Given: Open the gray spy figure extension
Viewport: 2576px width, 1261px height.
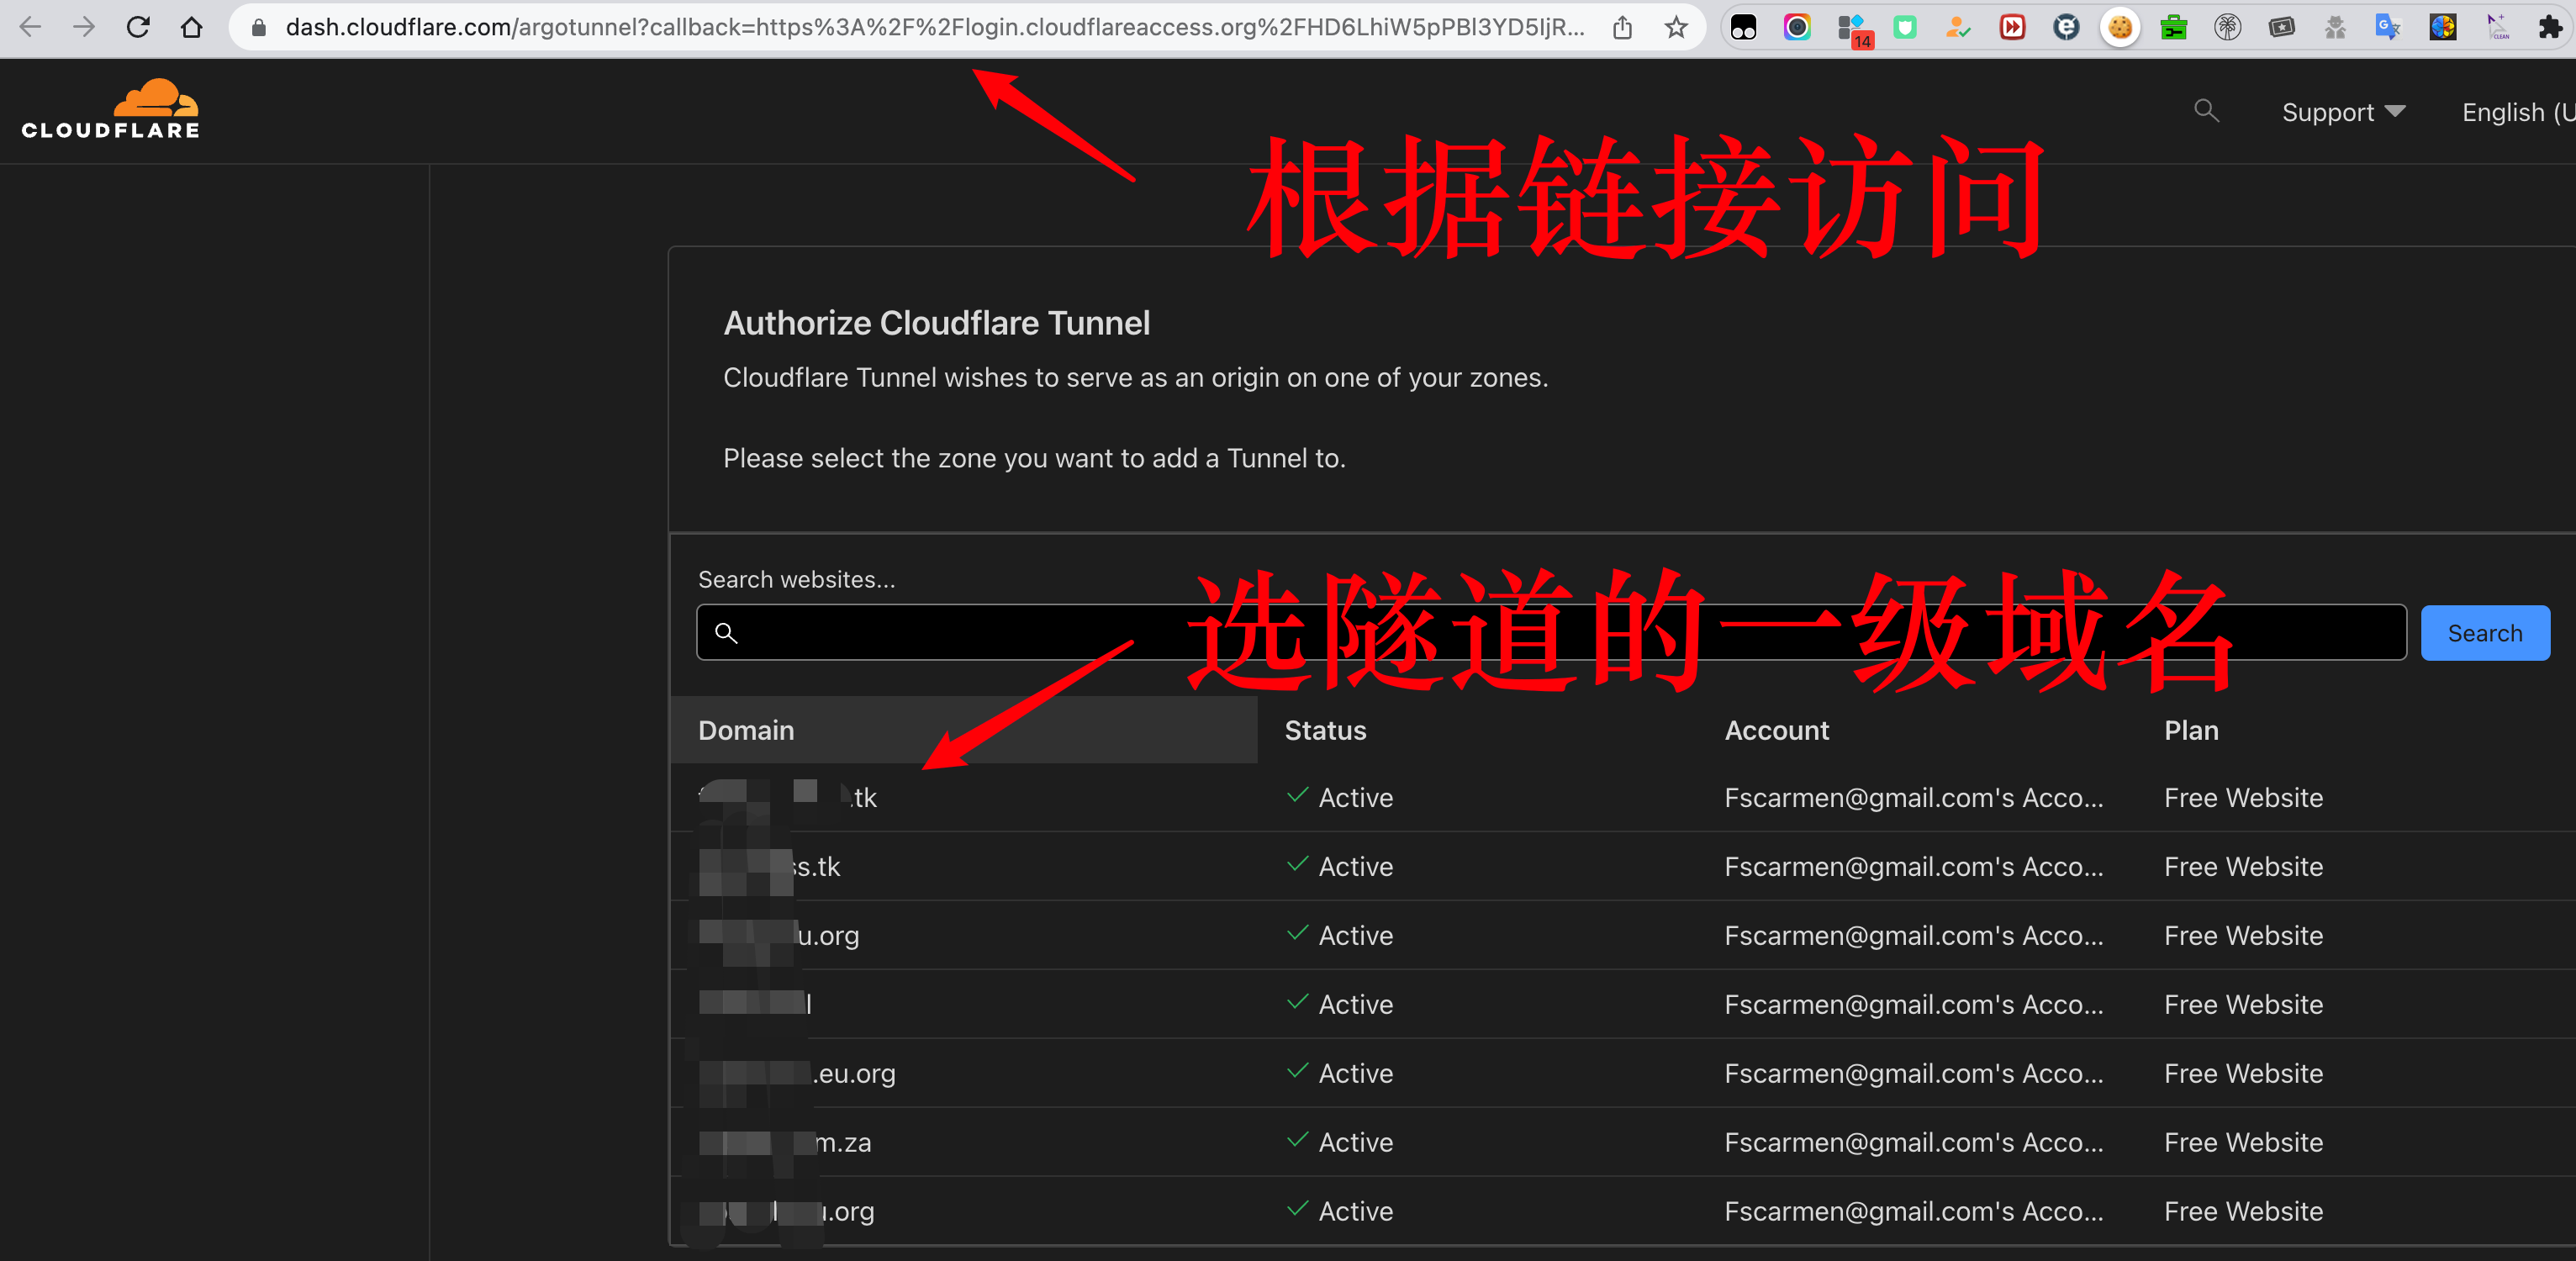Looking at the screenshot, I should [x=2335, y=27].
